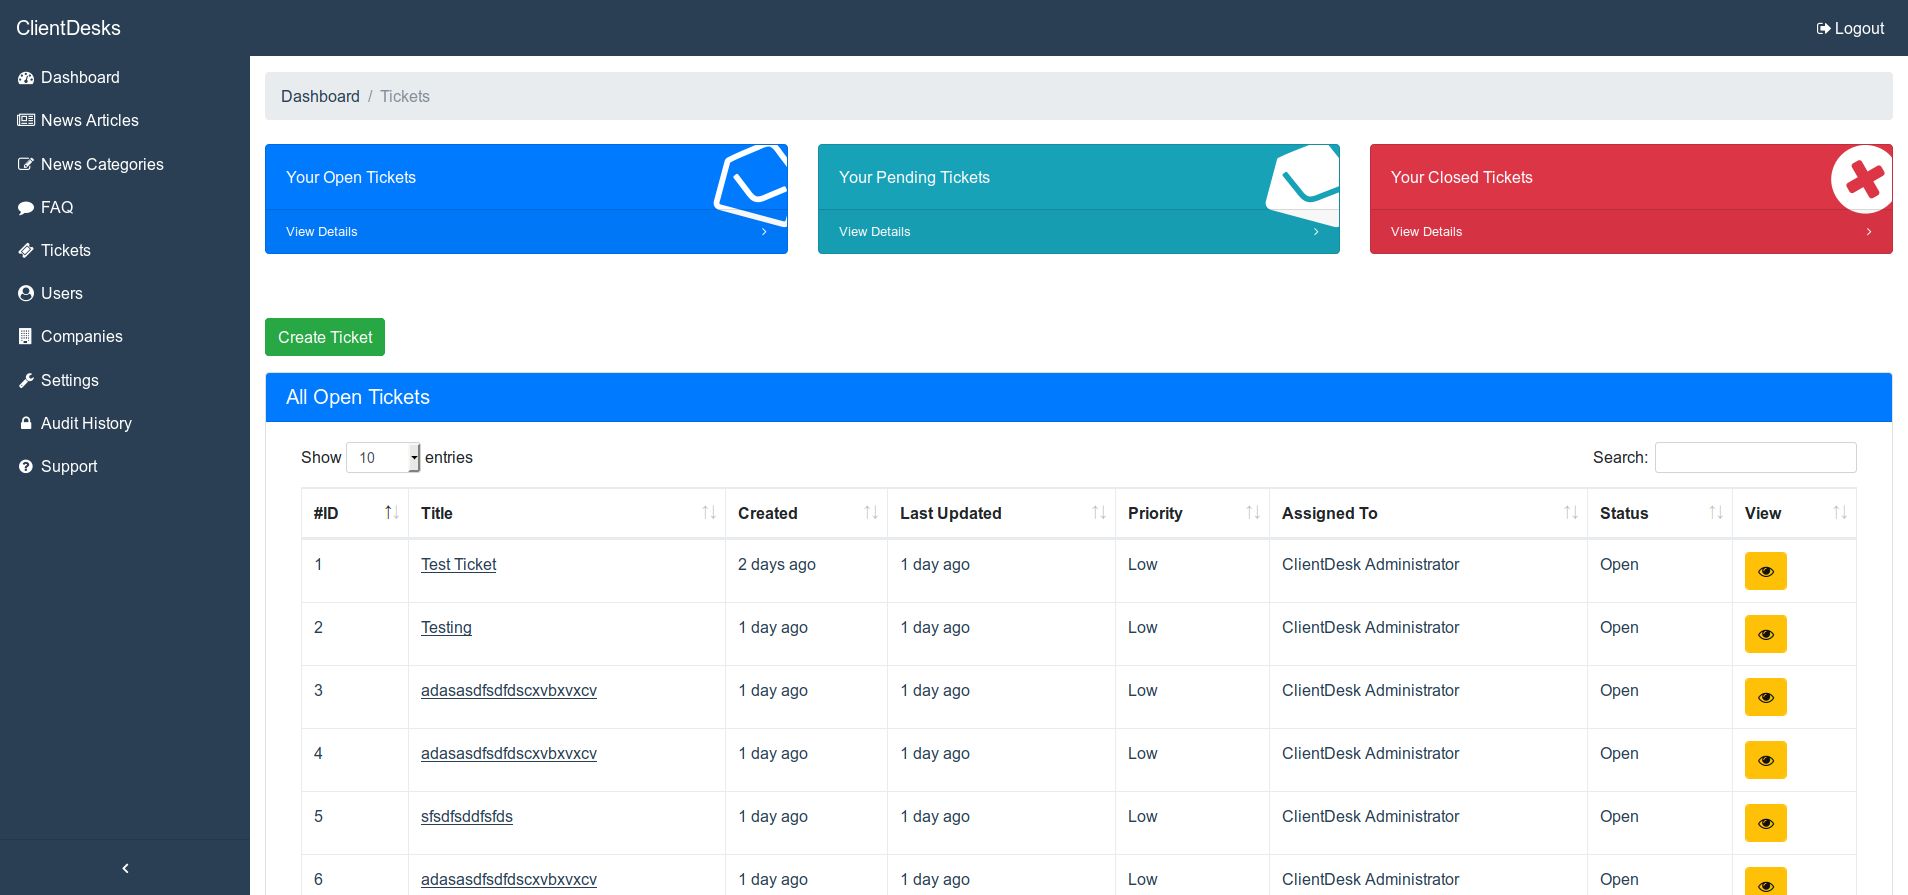Image resolution: width=1908 pixels, height=895 pixels.
Task: Click the Users profile icon
Action: 26,294
